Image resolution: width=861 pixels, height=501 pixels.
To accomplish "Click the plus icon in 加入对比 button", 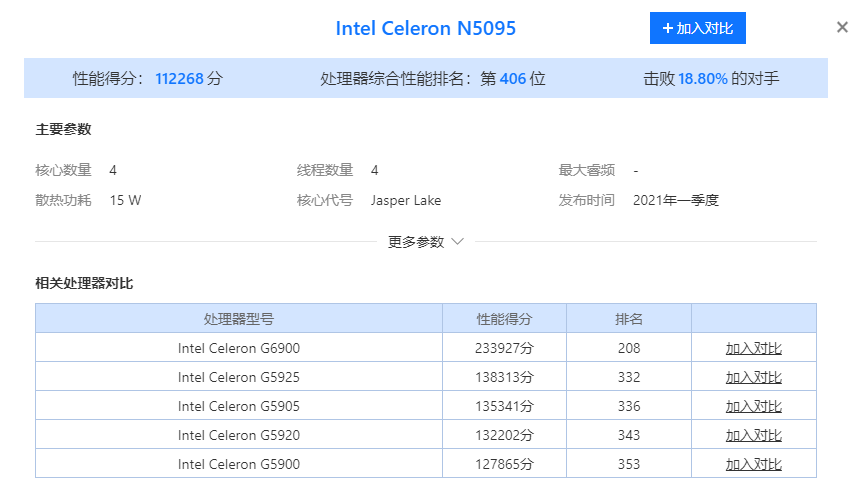I will click(667, 28).
